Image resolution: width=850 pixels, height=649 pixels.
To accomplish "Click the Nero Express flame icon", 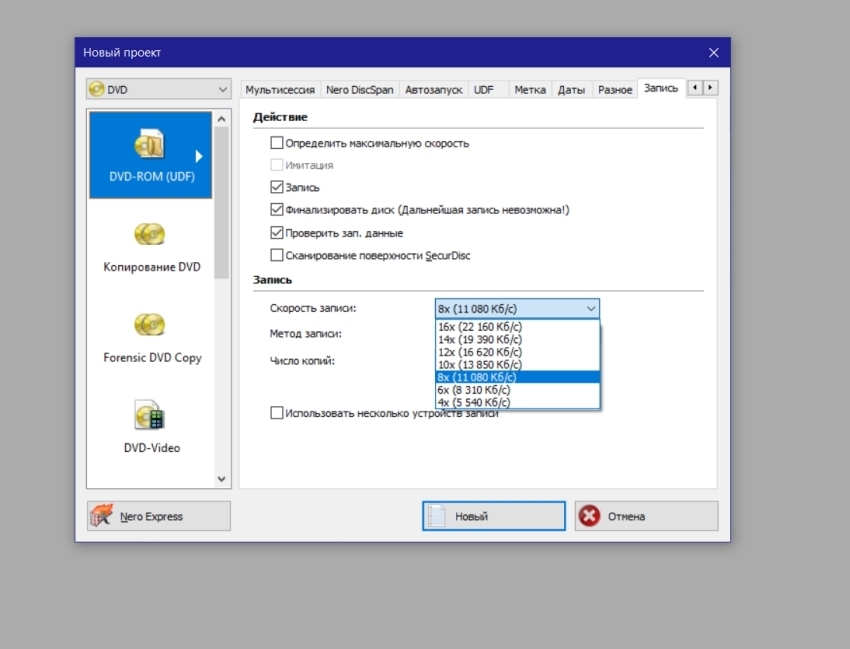I will click(x=101, y=516).
